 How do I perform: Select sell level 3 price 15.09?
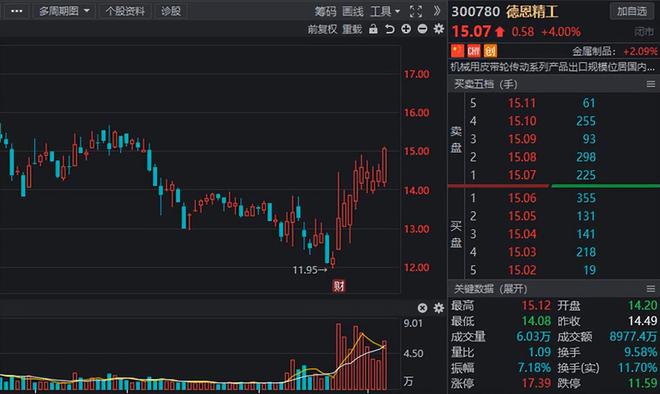pyautogui.click(x=522, y=139)
